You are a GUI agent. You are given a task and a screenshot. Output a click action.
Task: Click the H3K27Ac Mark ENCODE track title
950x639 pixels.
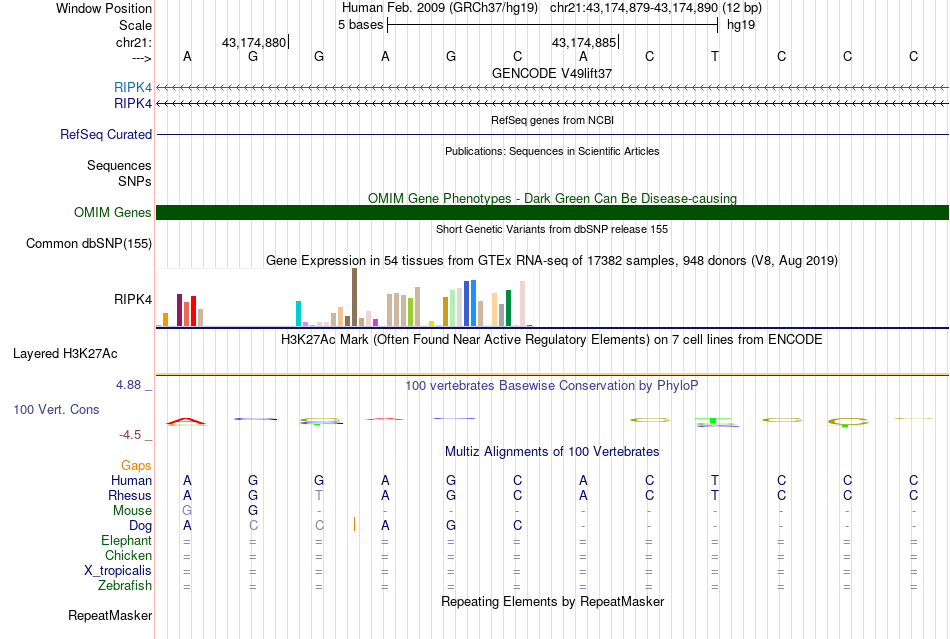[552, 339]
